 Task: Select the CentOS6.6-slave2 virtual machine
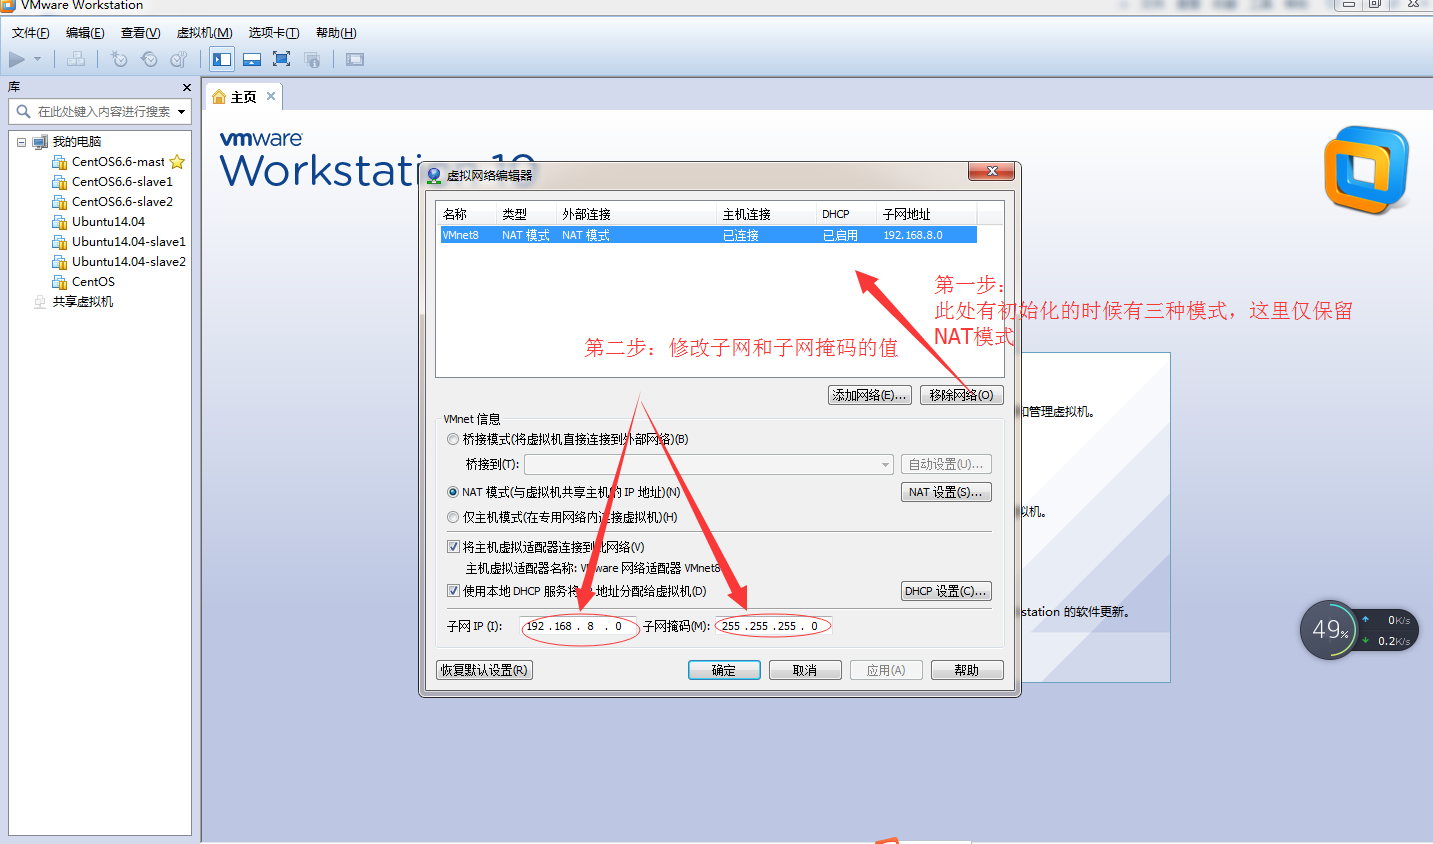point(122,201)
